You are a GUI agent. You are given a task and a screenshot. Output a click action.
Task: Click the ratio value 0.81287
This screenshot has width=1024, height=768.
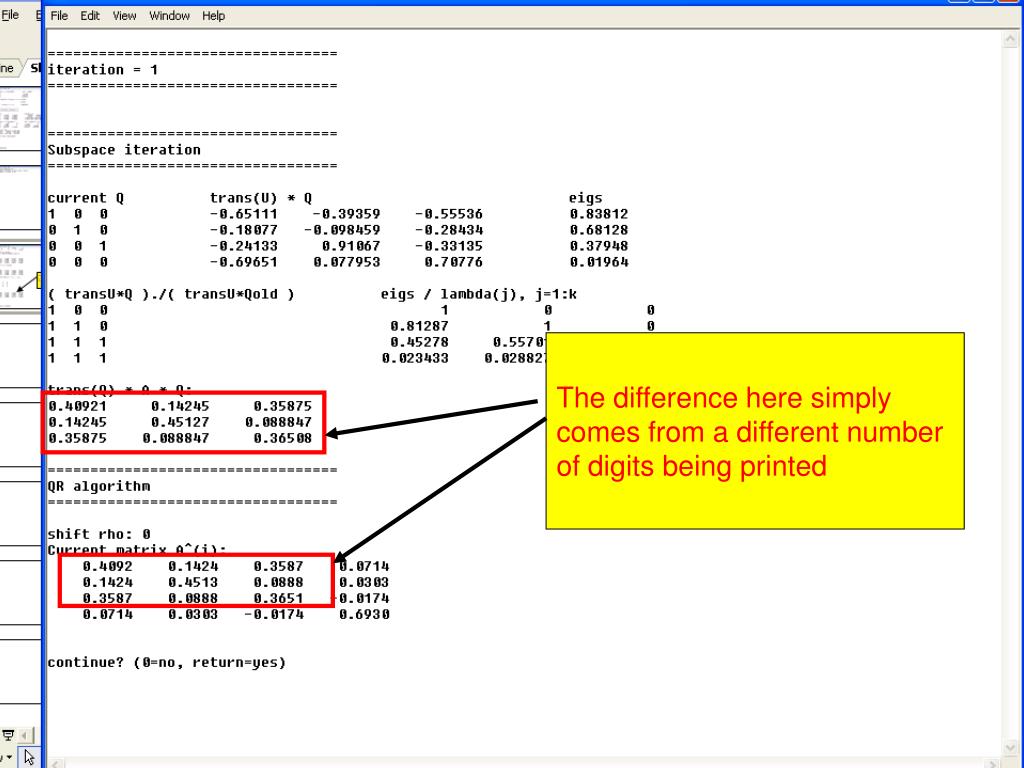point(419,326)
